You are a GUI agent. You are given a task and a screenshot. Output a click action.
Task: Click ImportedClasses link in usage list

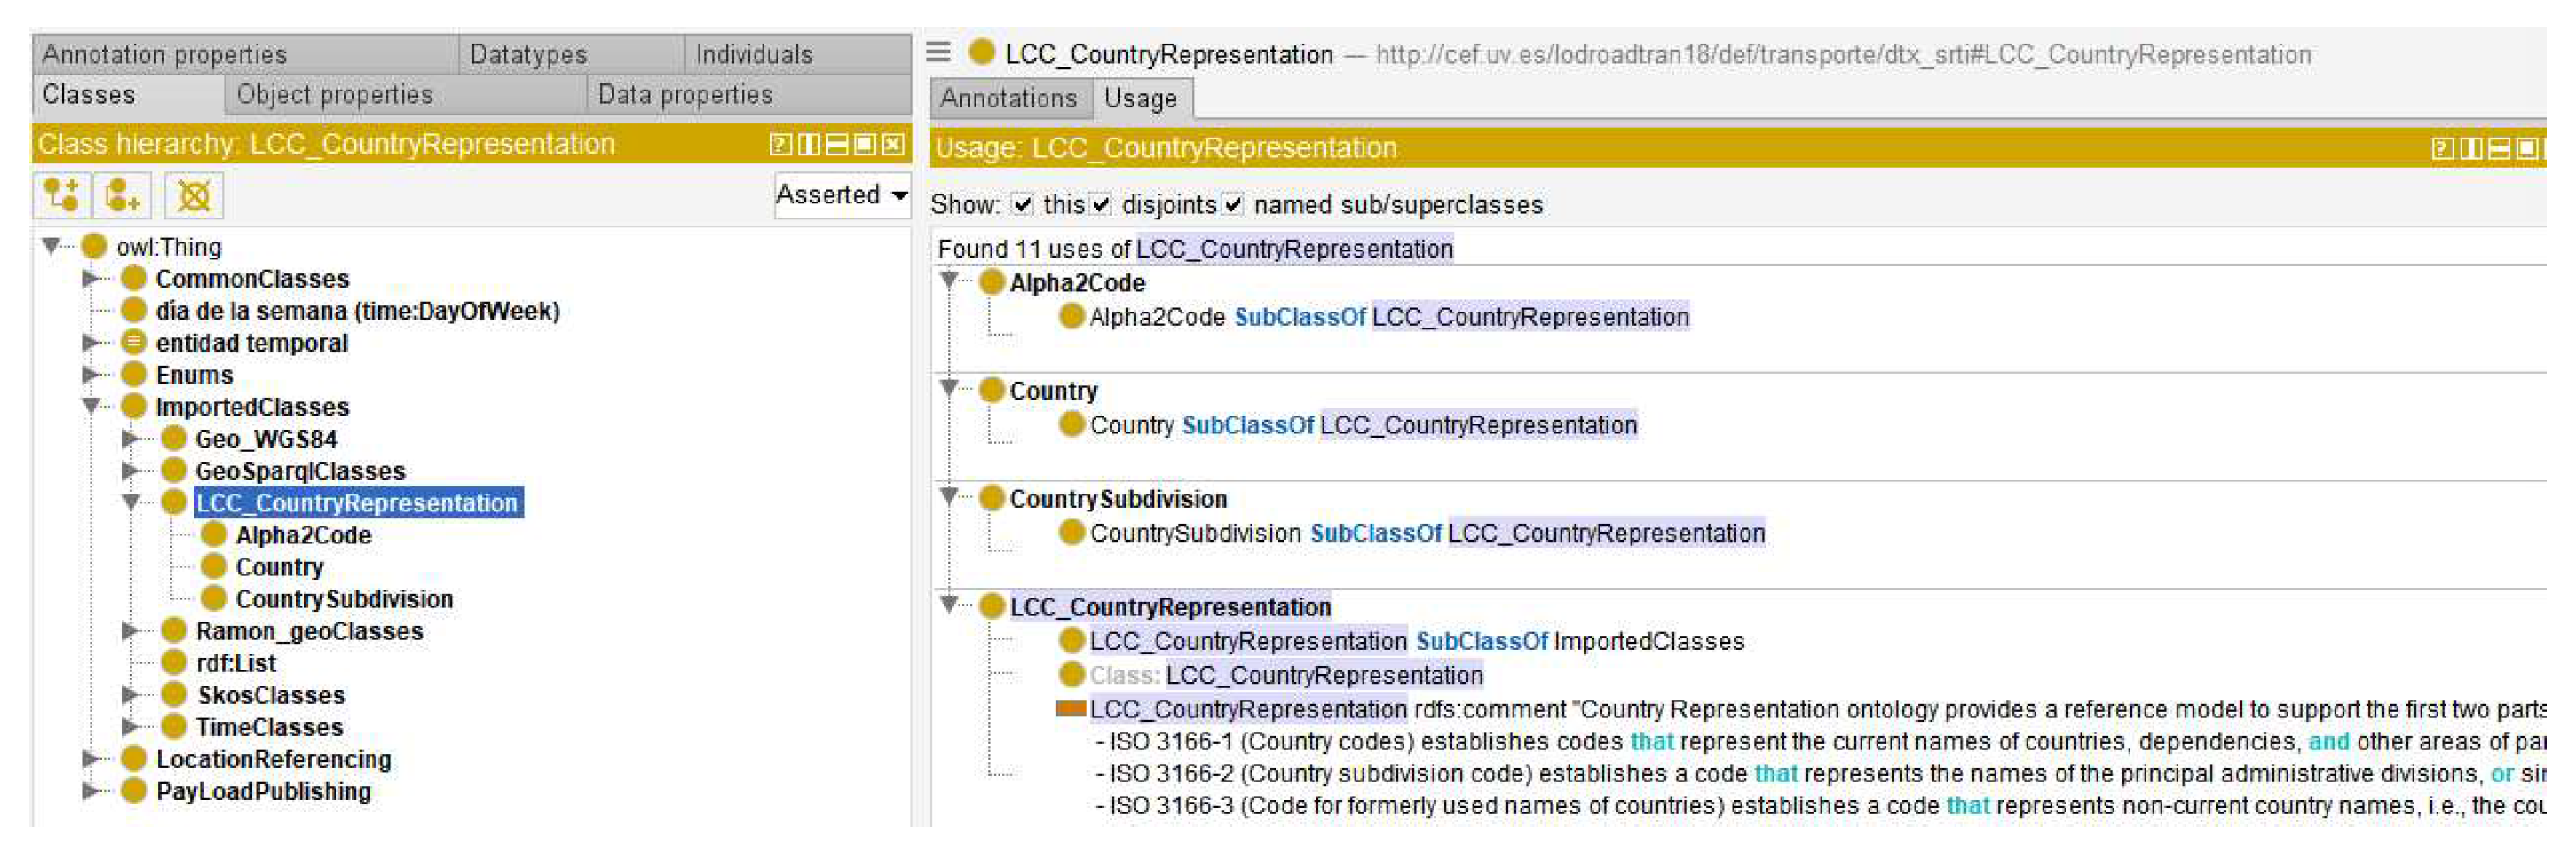(1649, 641)
